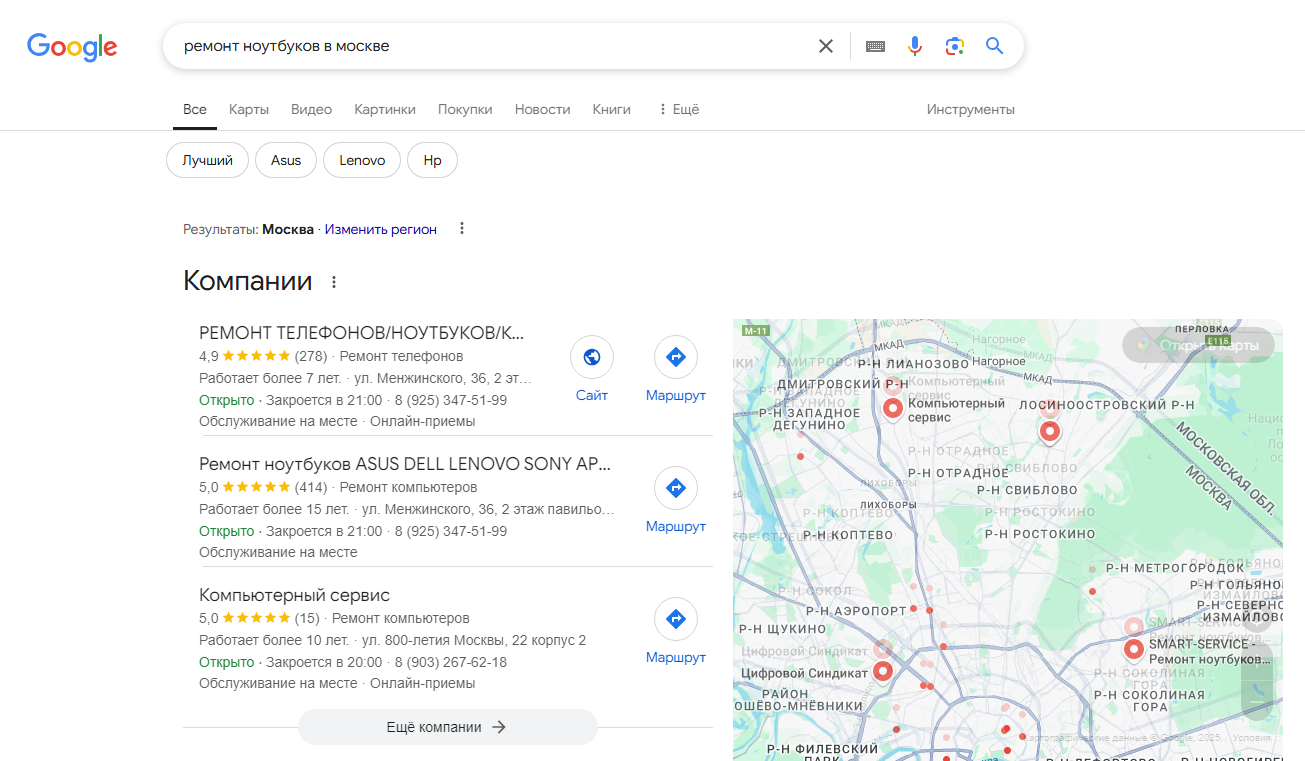Click Цифровой Синдикат map pin
Viewport: 1305px width, 761px height.
[x=883, y=672]
